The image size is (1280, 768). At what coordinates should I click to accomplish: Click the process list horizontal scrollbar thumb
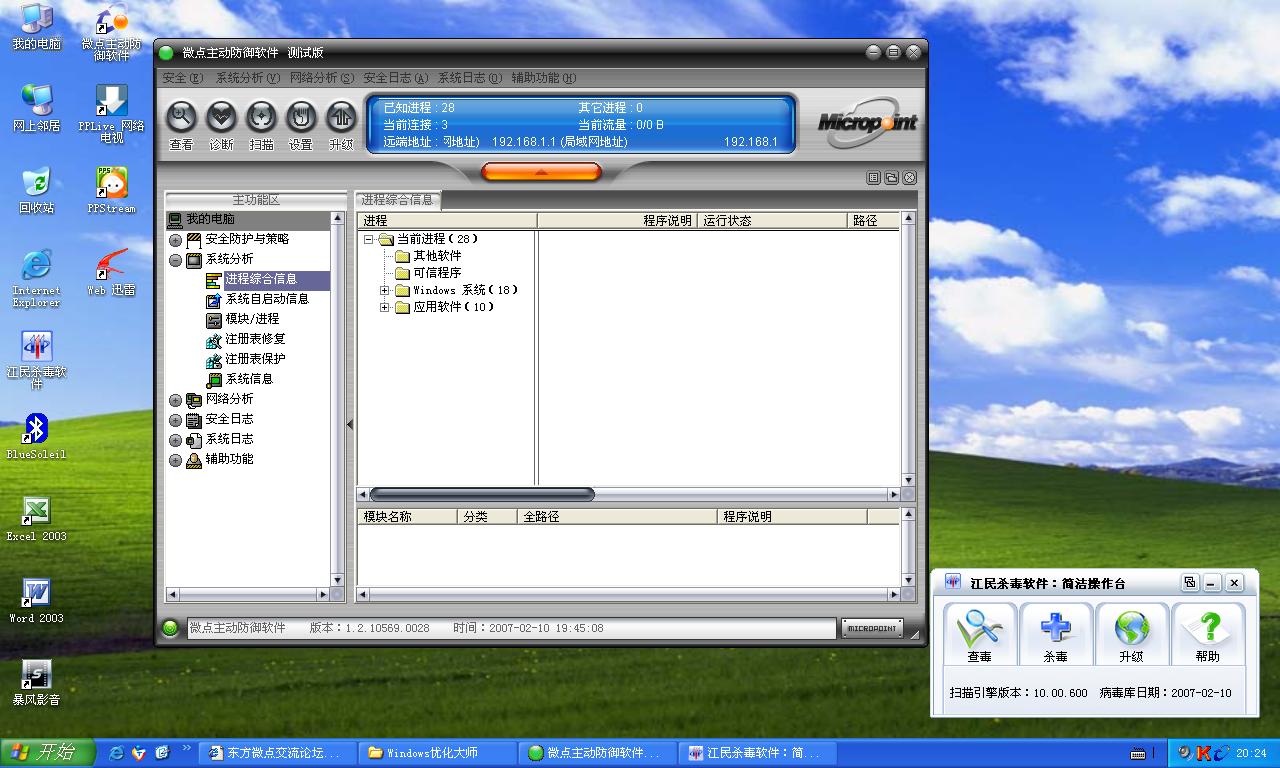click(x=482, y=494)
